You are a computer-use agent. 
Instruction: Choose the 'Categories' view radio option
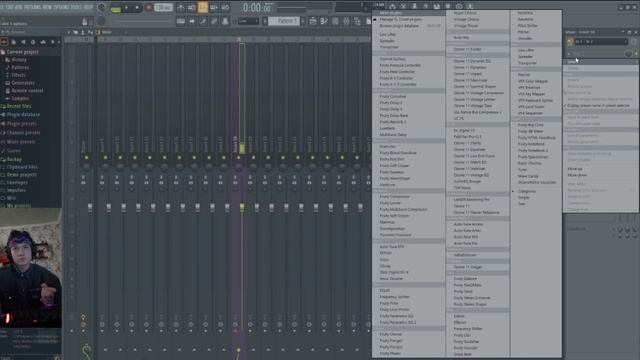click(527, 191)
